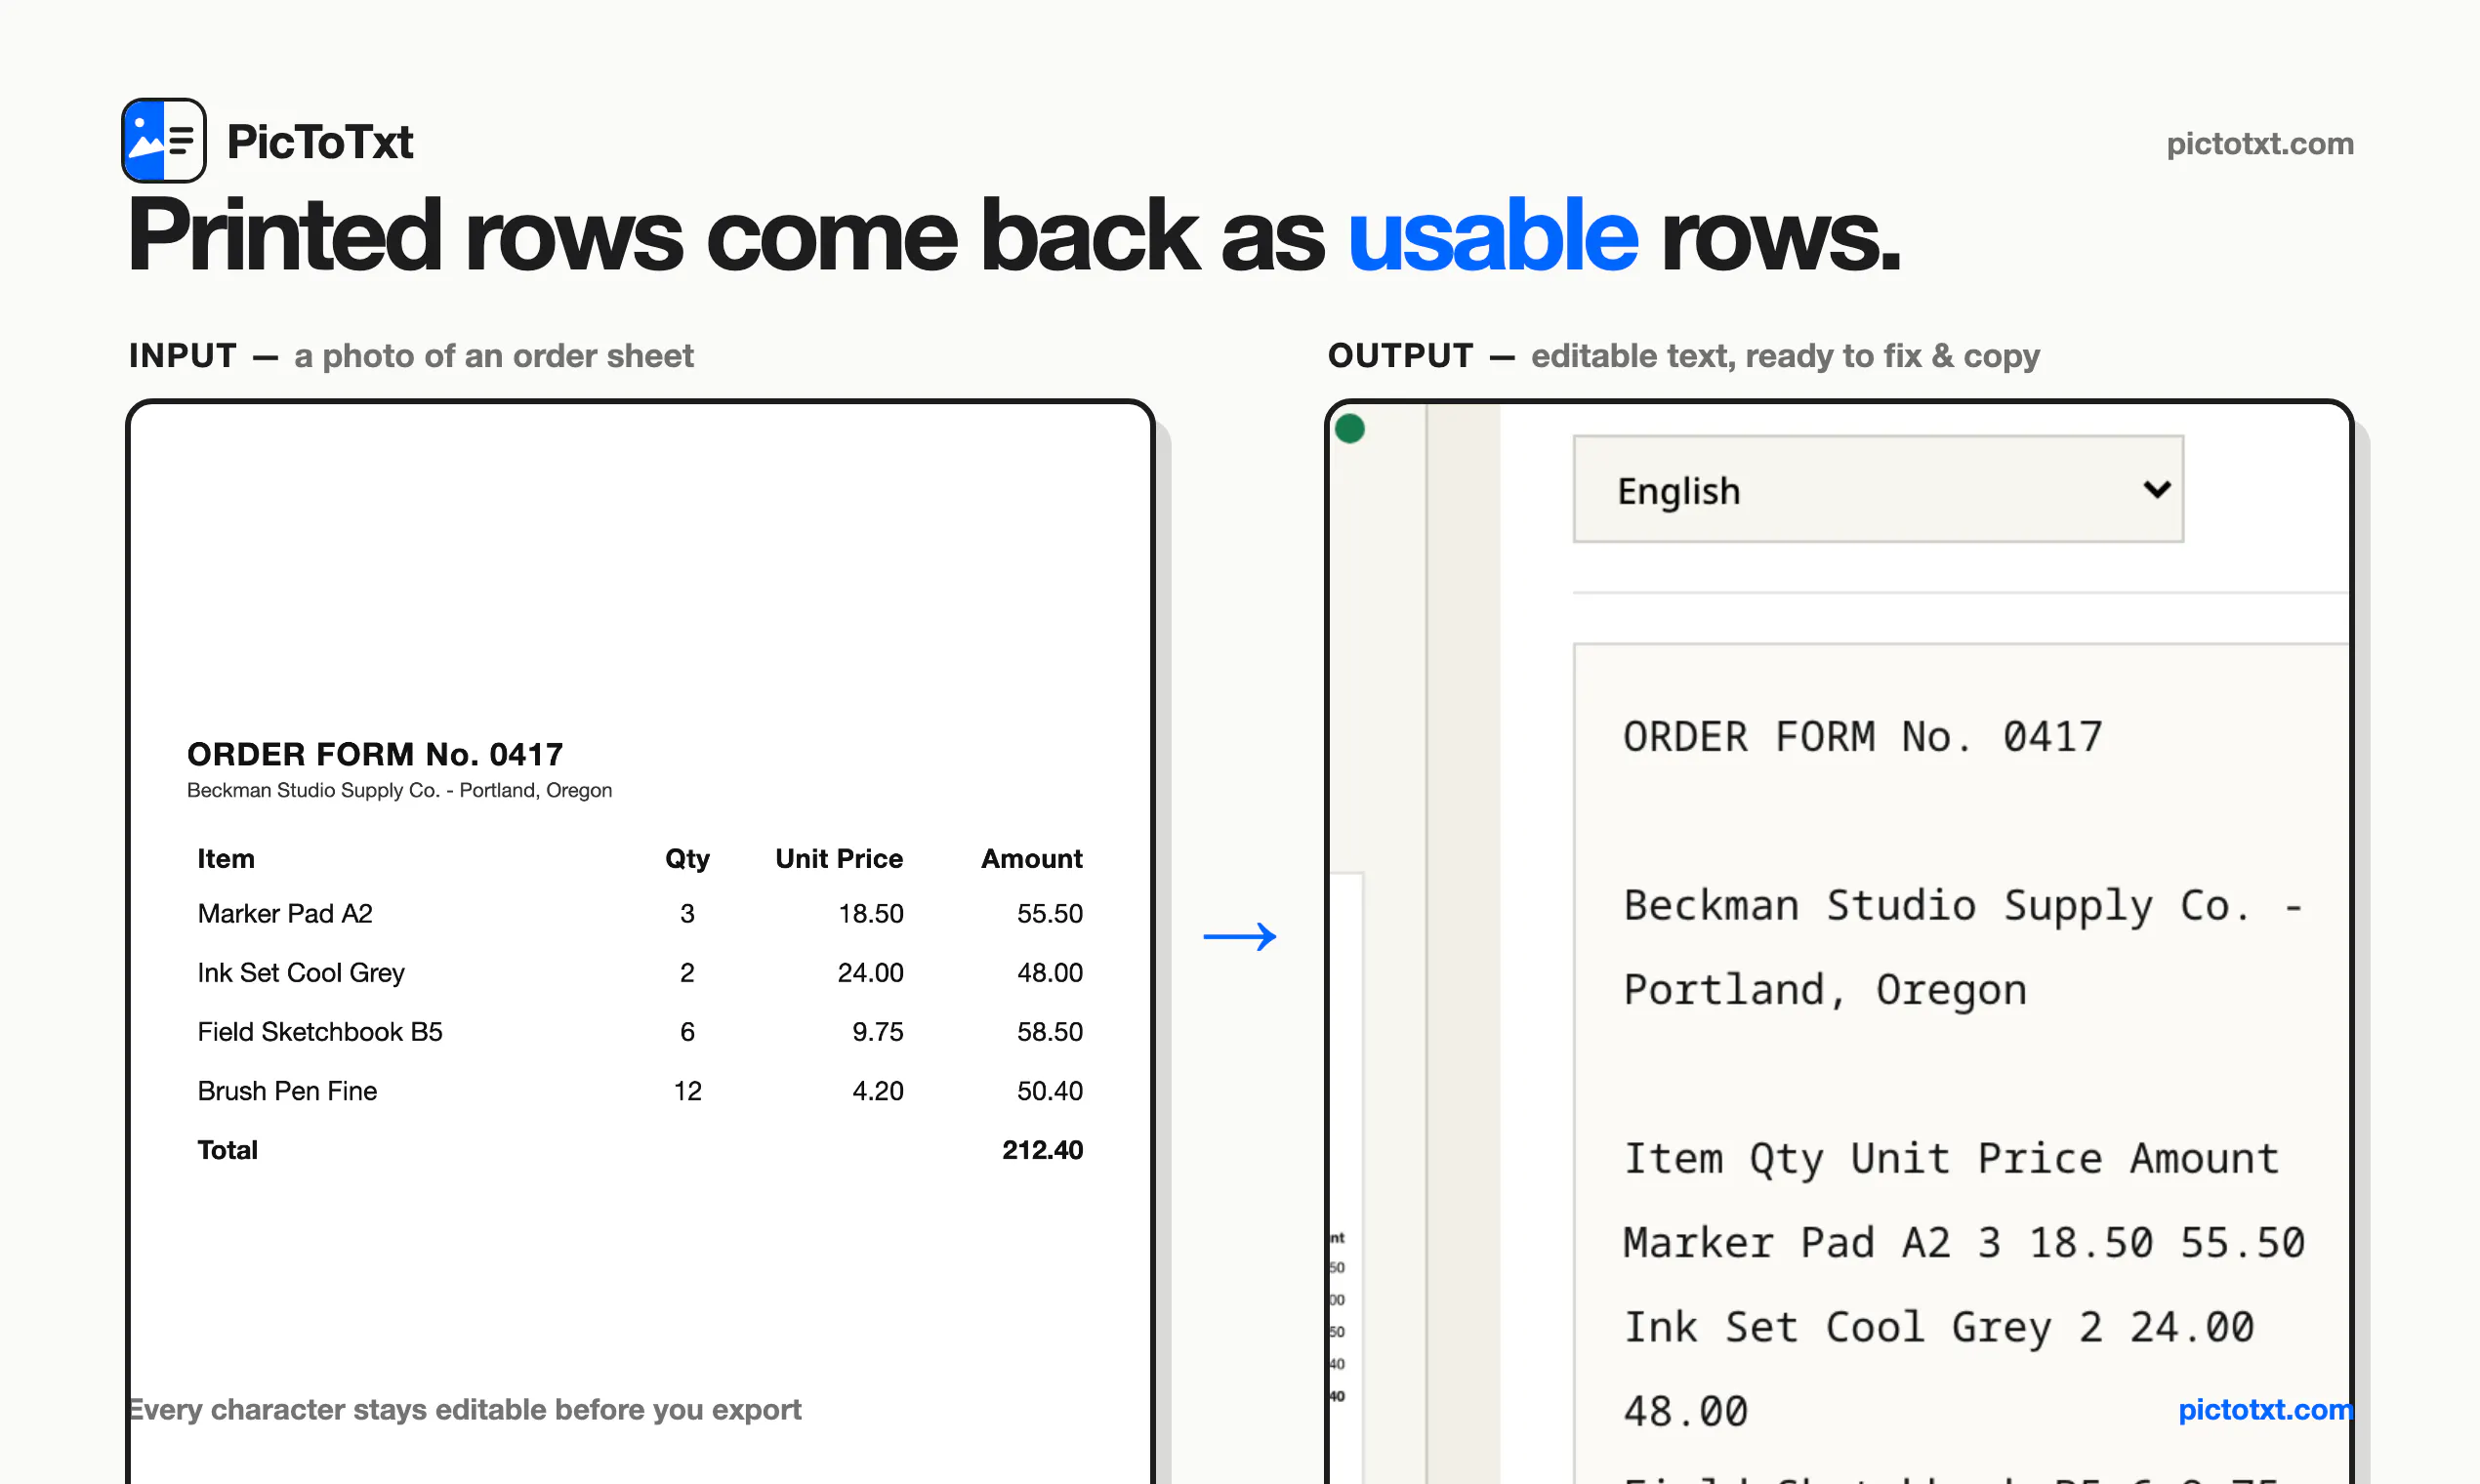The width and height of the screenshot is (2480, 1484).
Task: Click the 'ORDER FORM No. 0417' heading in input sheet
Action: click(x=375, y=754)
